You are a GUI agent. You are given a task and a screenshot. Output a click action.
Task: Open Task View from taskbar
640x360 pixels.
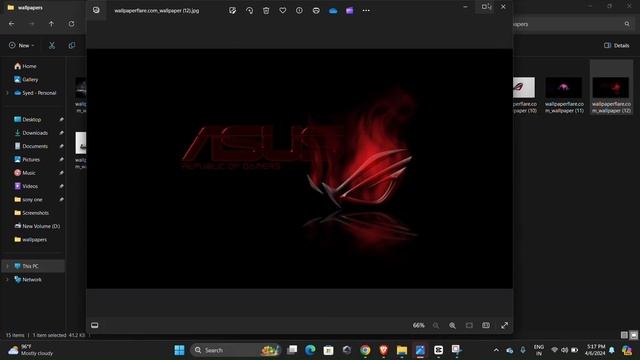coord(292,350)
